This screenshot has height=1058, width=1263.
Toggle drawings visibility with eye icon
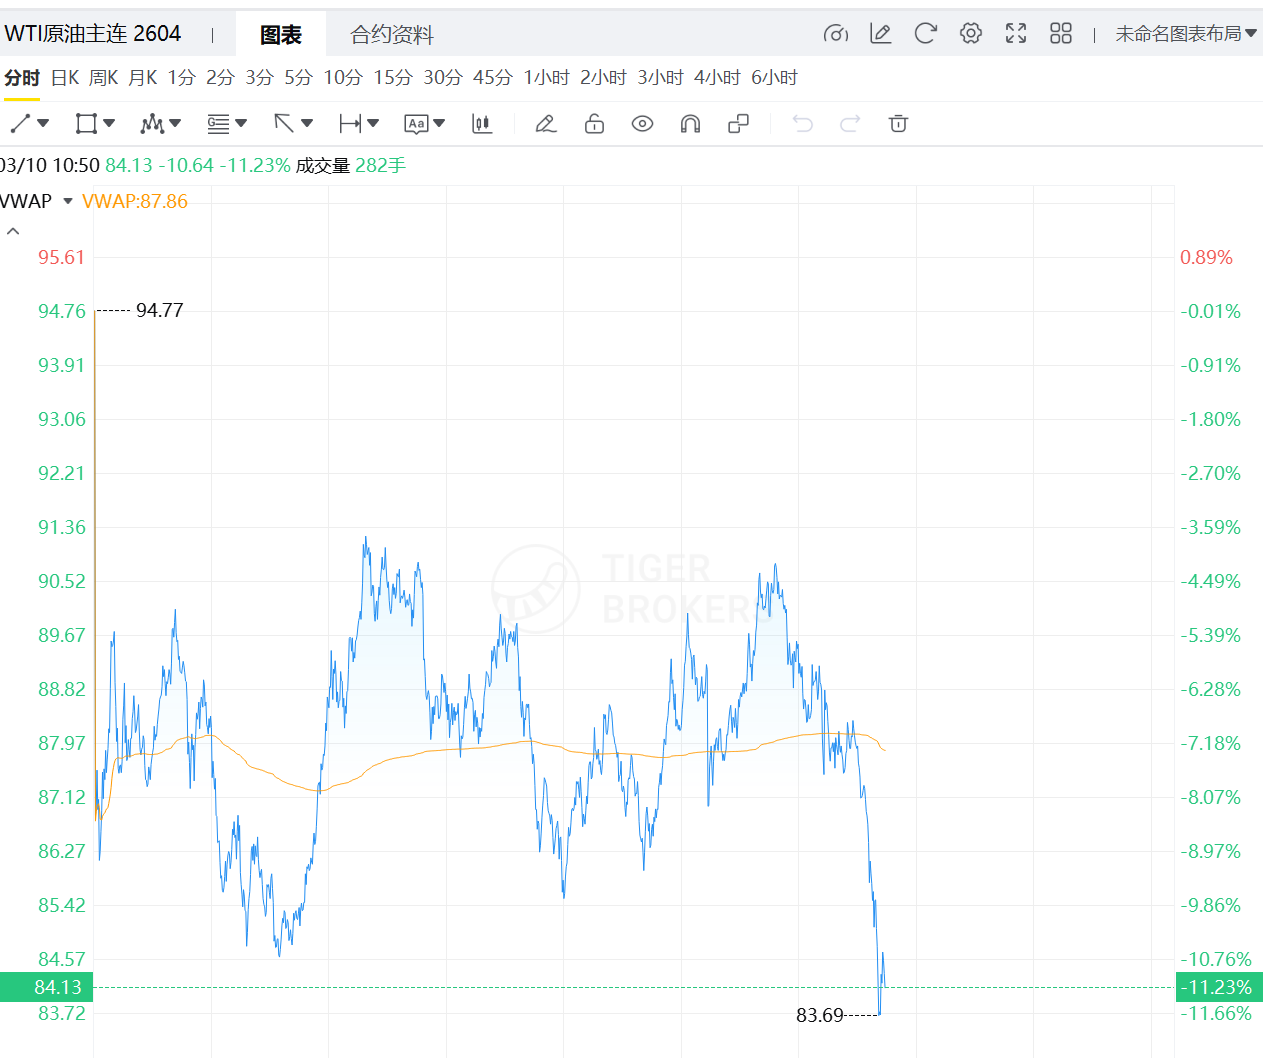coord(642,124)
